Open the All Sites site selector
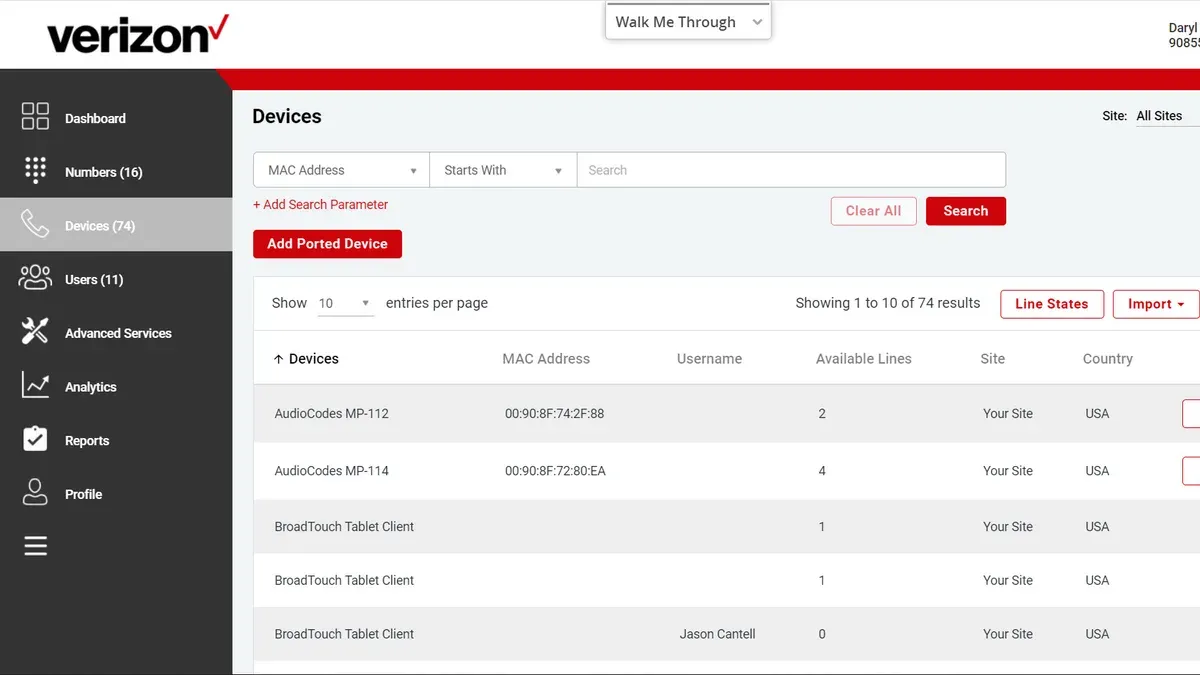The width and height of the screenshot is (1200, 675). 1166,116
